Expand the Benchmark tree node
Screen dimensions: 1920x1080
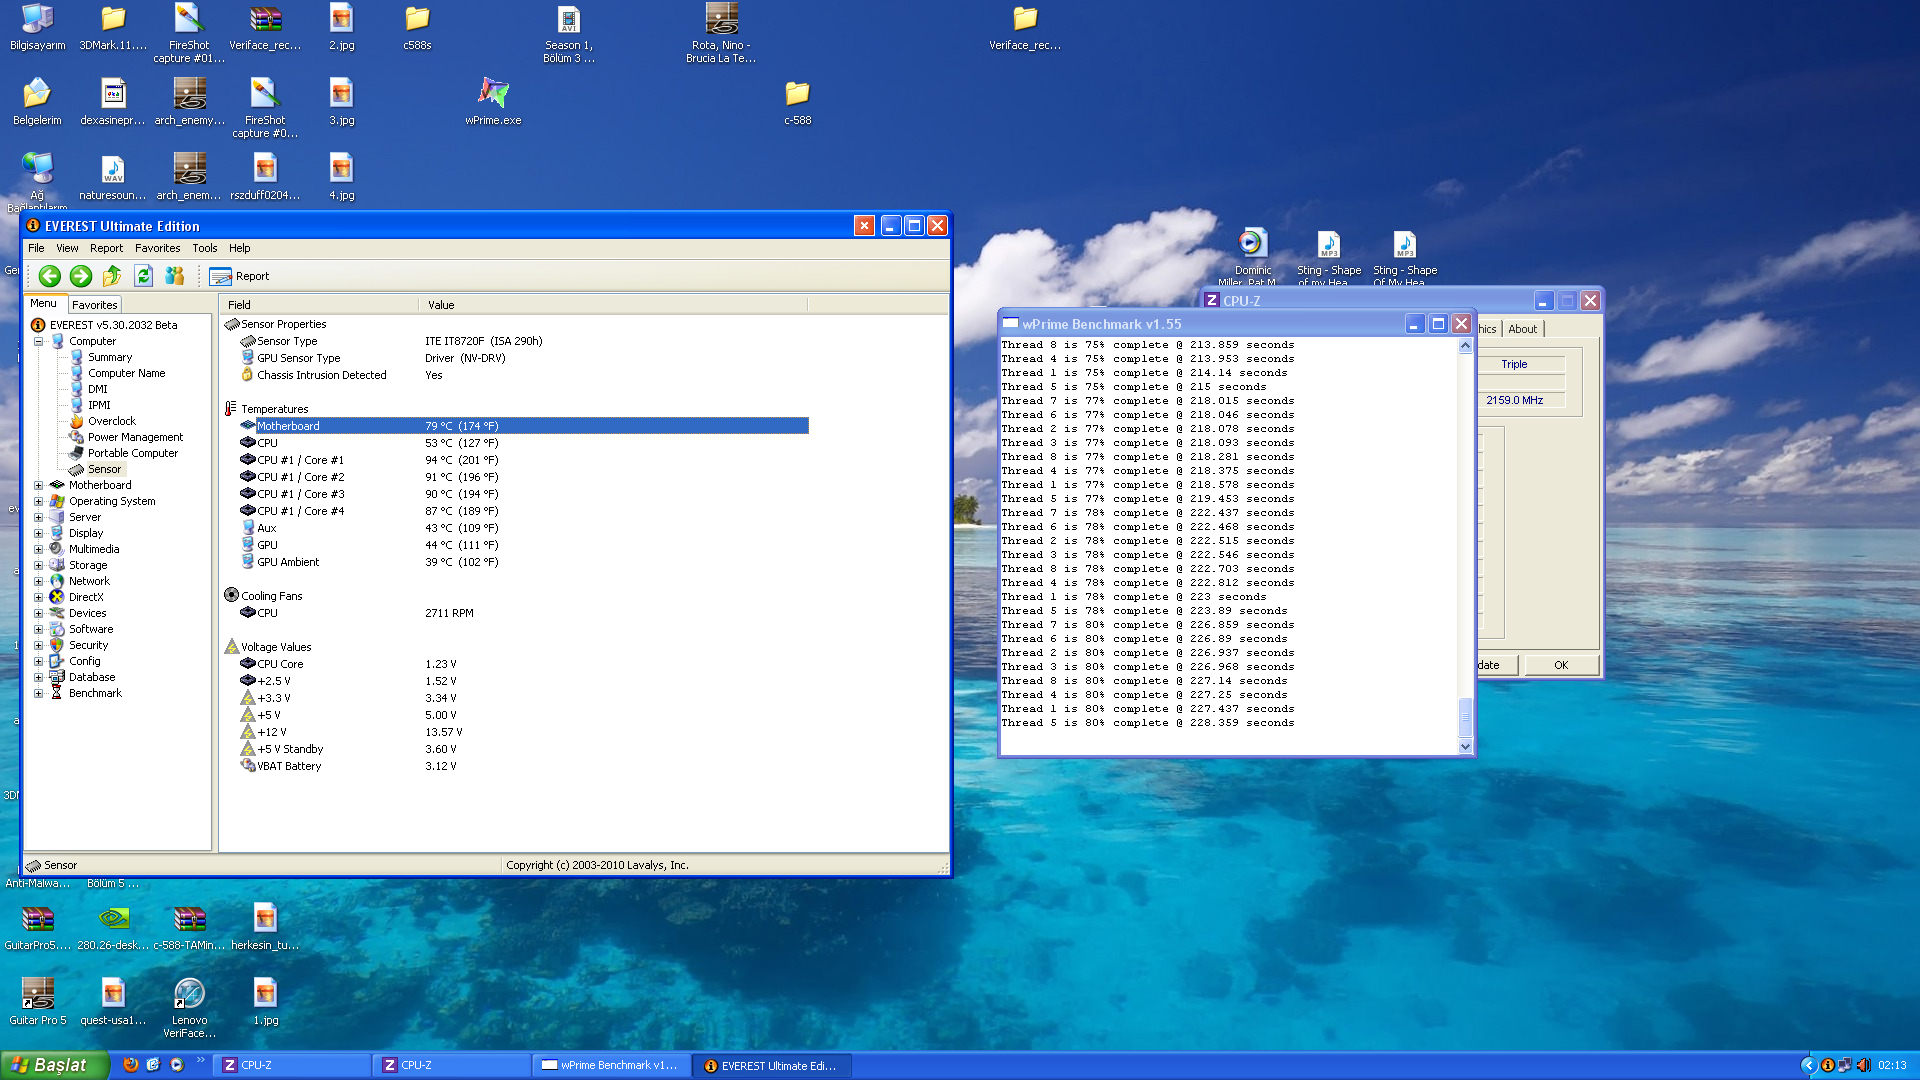click(39, 693)
